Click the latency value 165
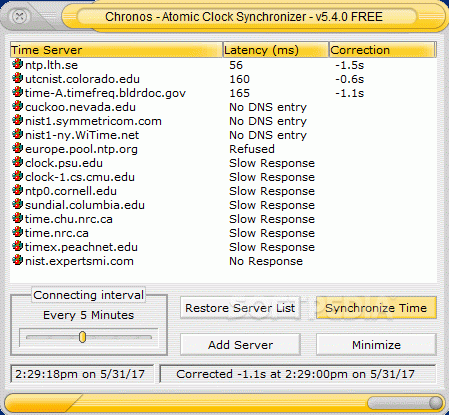Image resolution: width=449 pixels, height=415 pixels. click(x=239, y=93)
